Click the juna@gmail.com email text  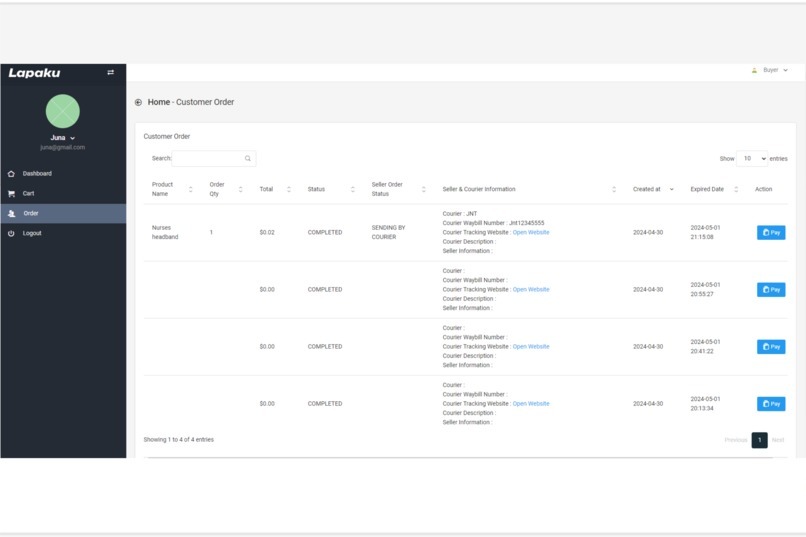pos(63,147)
